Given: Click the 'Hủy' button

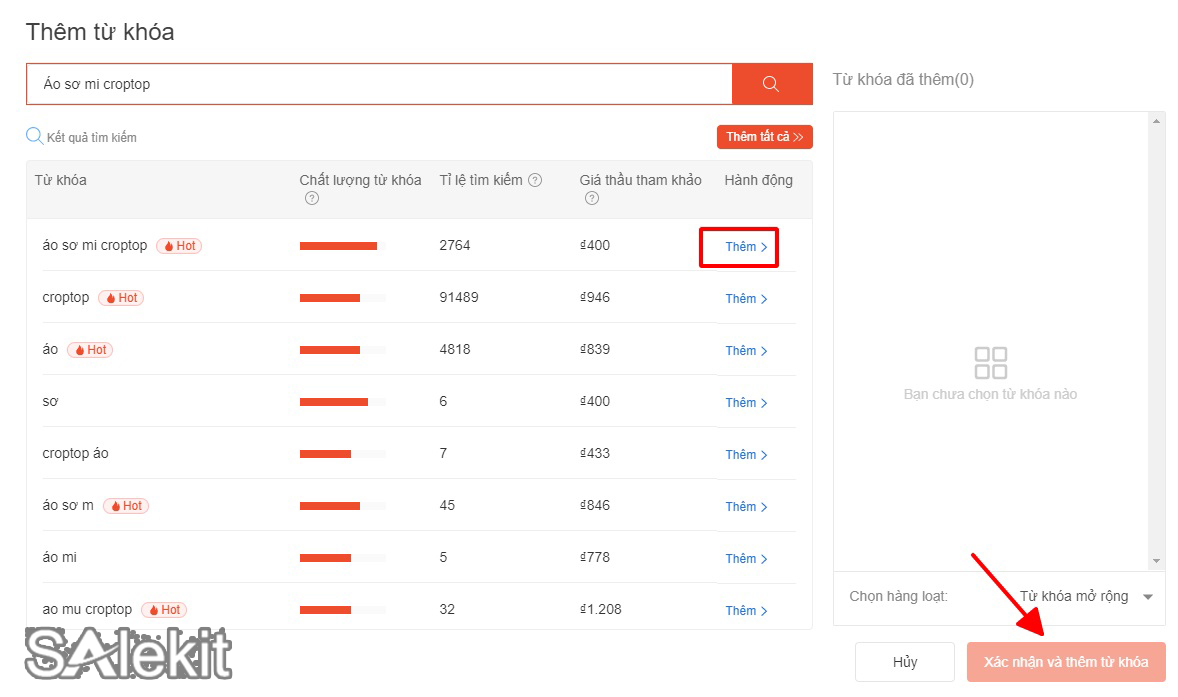Looking at the screenshot, I should click(904, 661).
